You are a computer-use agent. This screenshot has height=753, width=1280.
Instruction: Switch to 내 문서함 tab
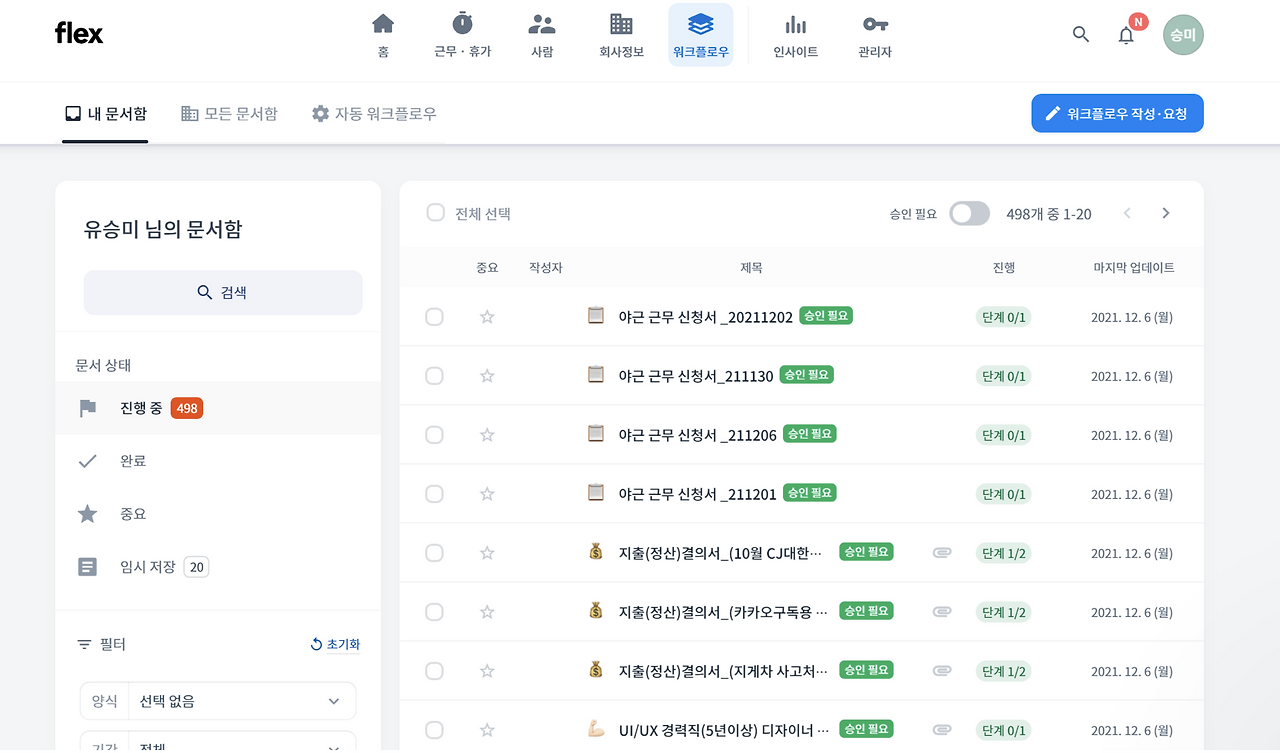point(105,113)
